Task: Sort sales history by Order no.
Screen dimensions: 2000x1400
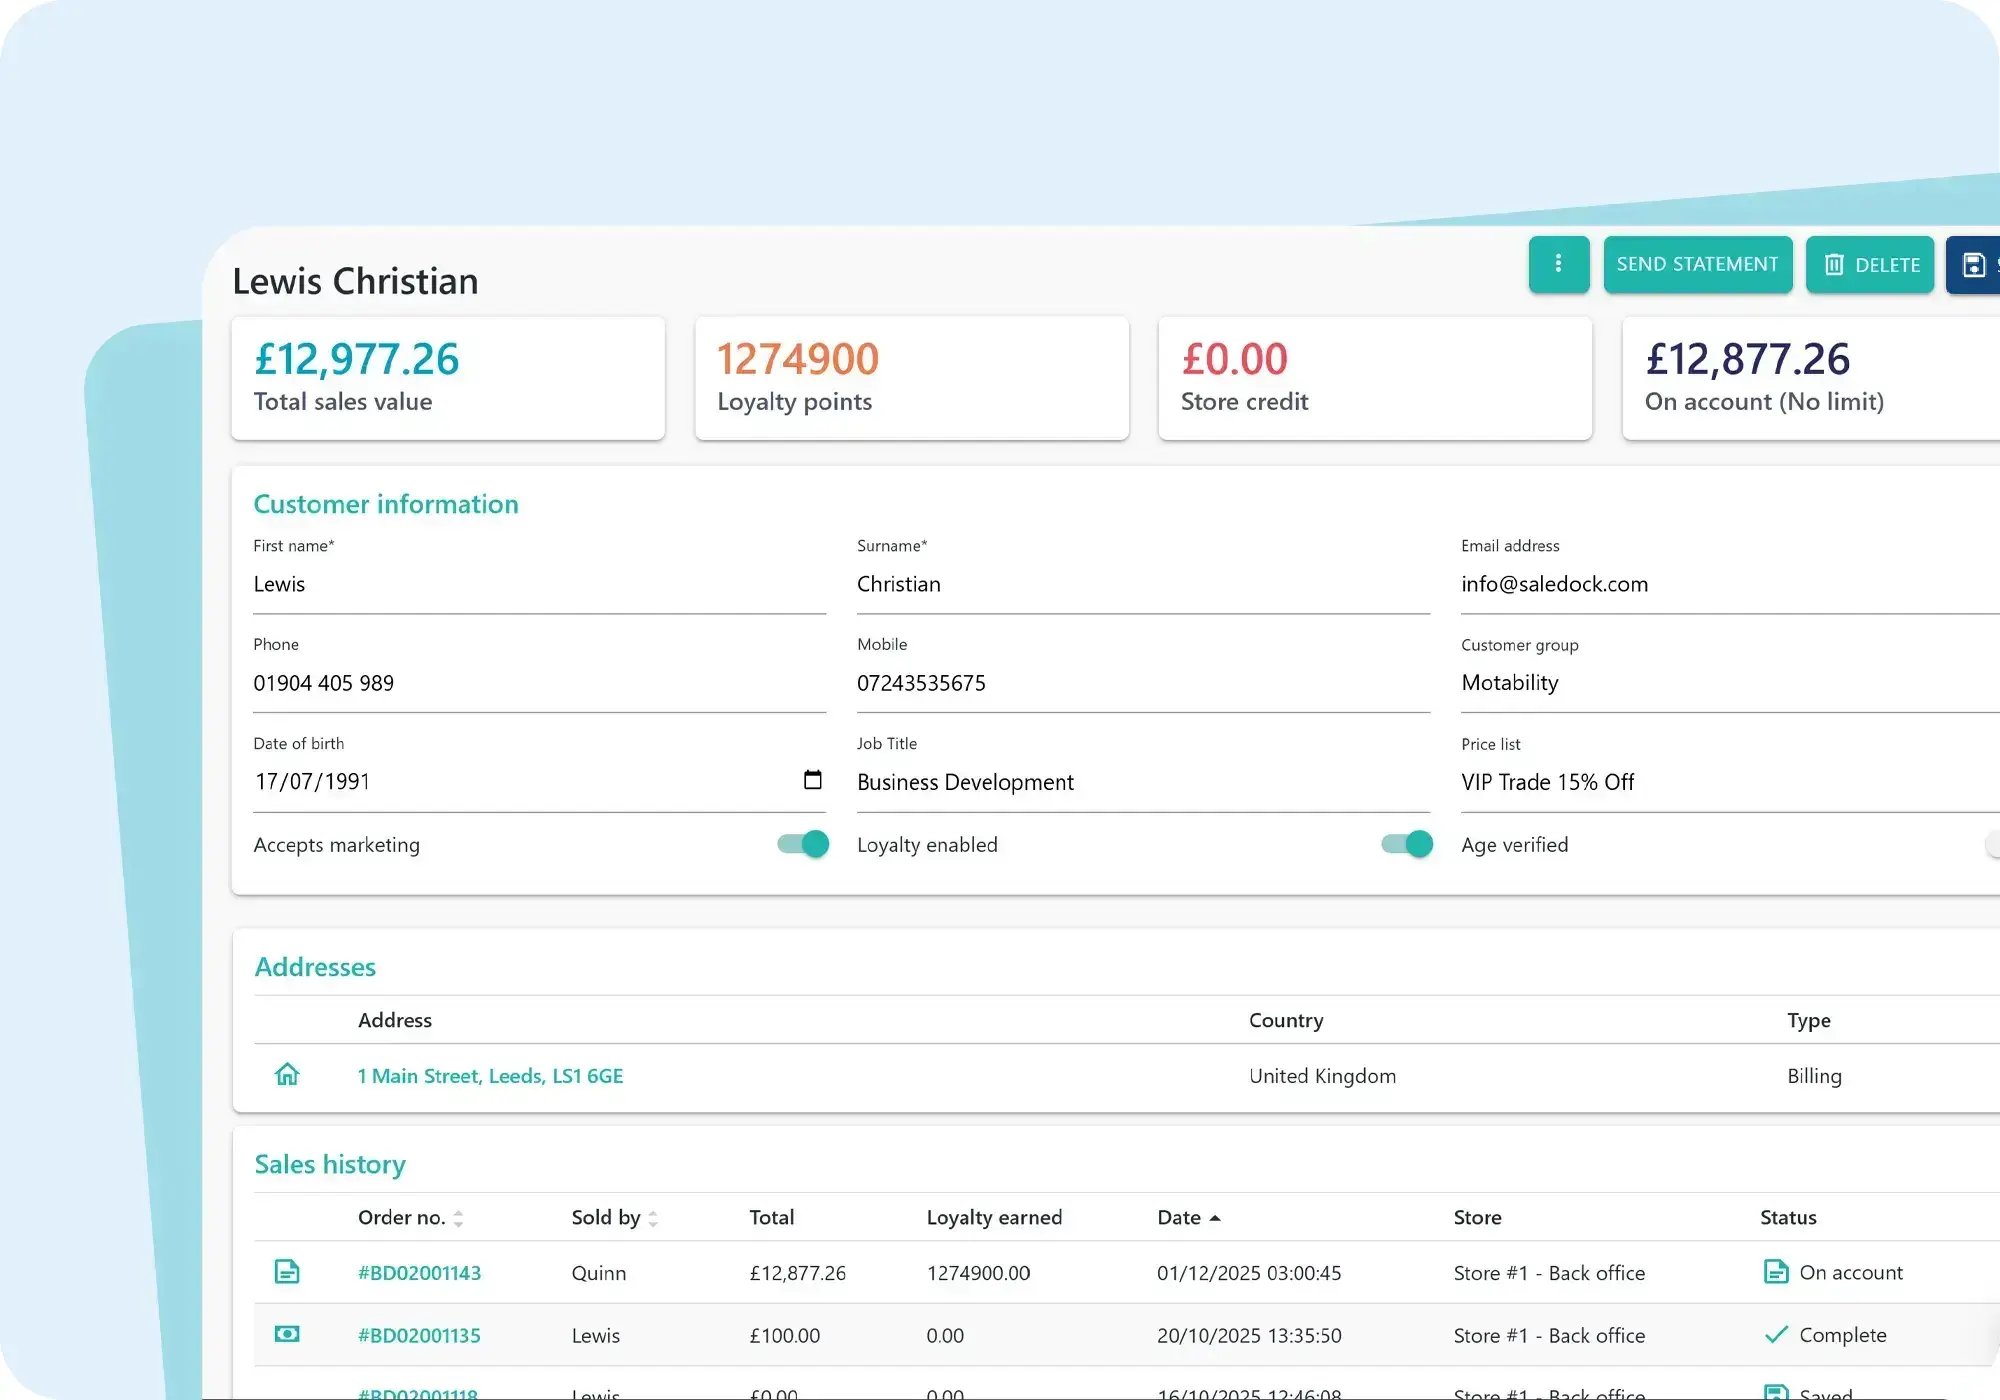Action: [x=410, y=1217]
